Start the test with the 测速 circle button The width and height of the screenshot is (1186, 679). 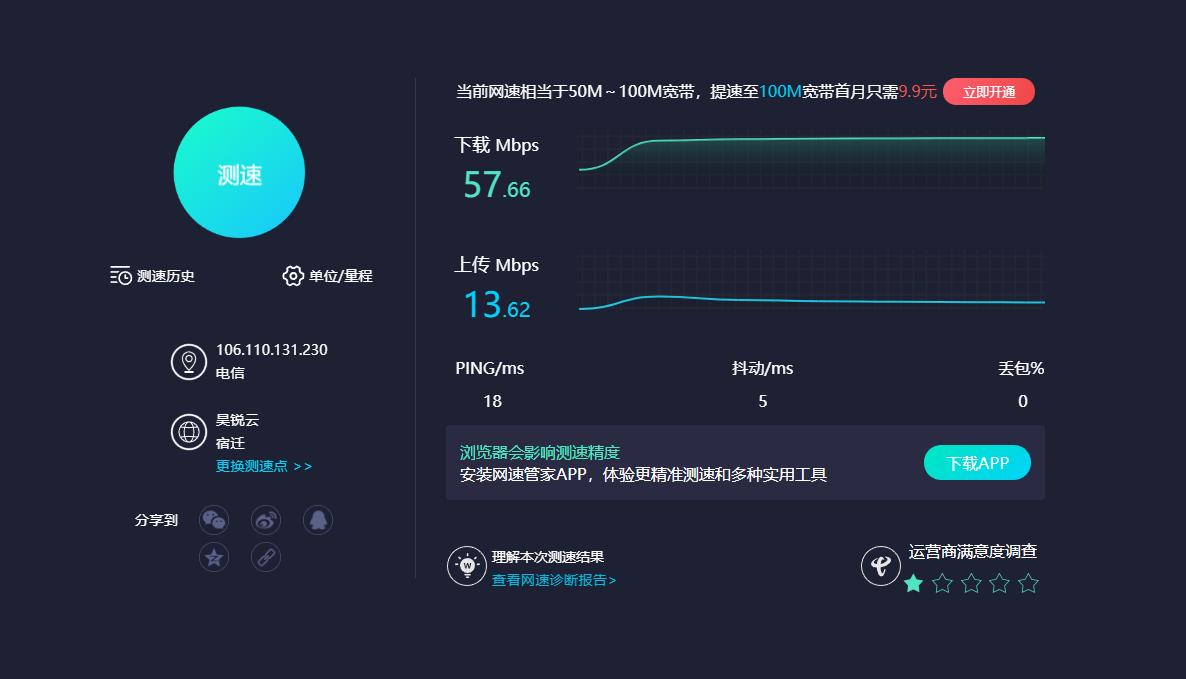[x=239, y=172]
